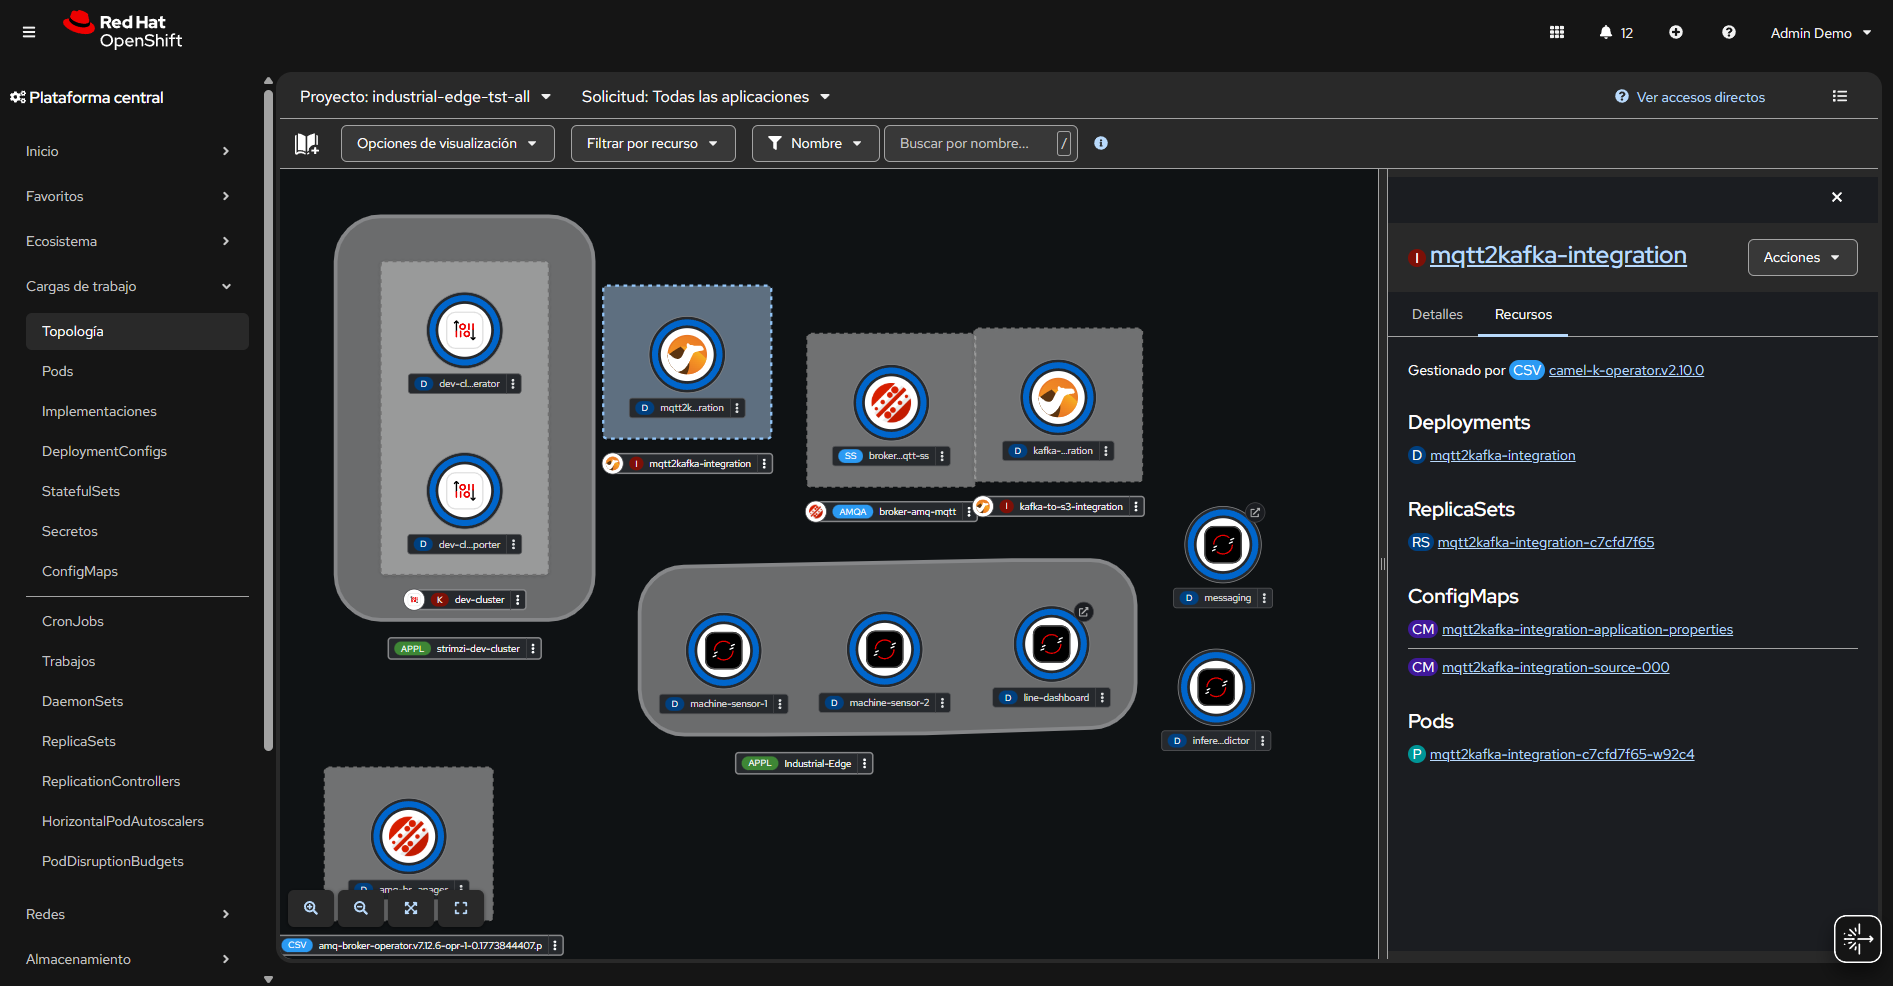Open notifications bell with 12 alerts
The width and height of the screenshot is (1893, 986).
pyautogui.click(x=1616, y=32)
